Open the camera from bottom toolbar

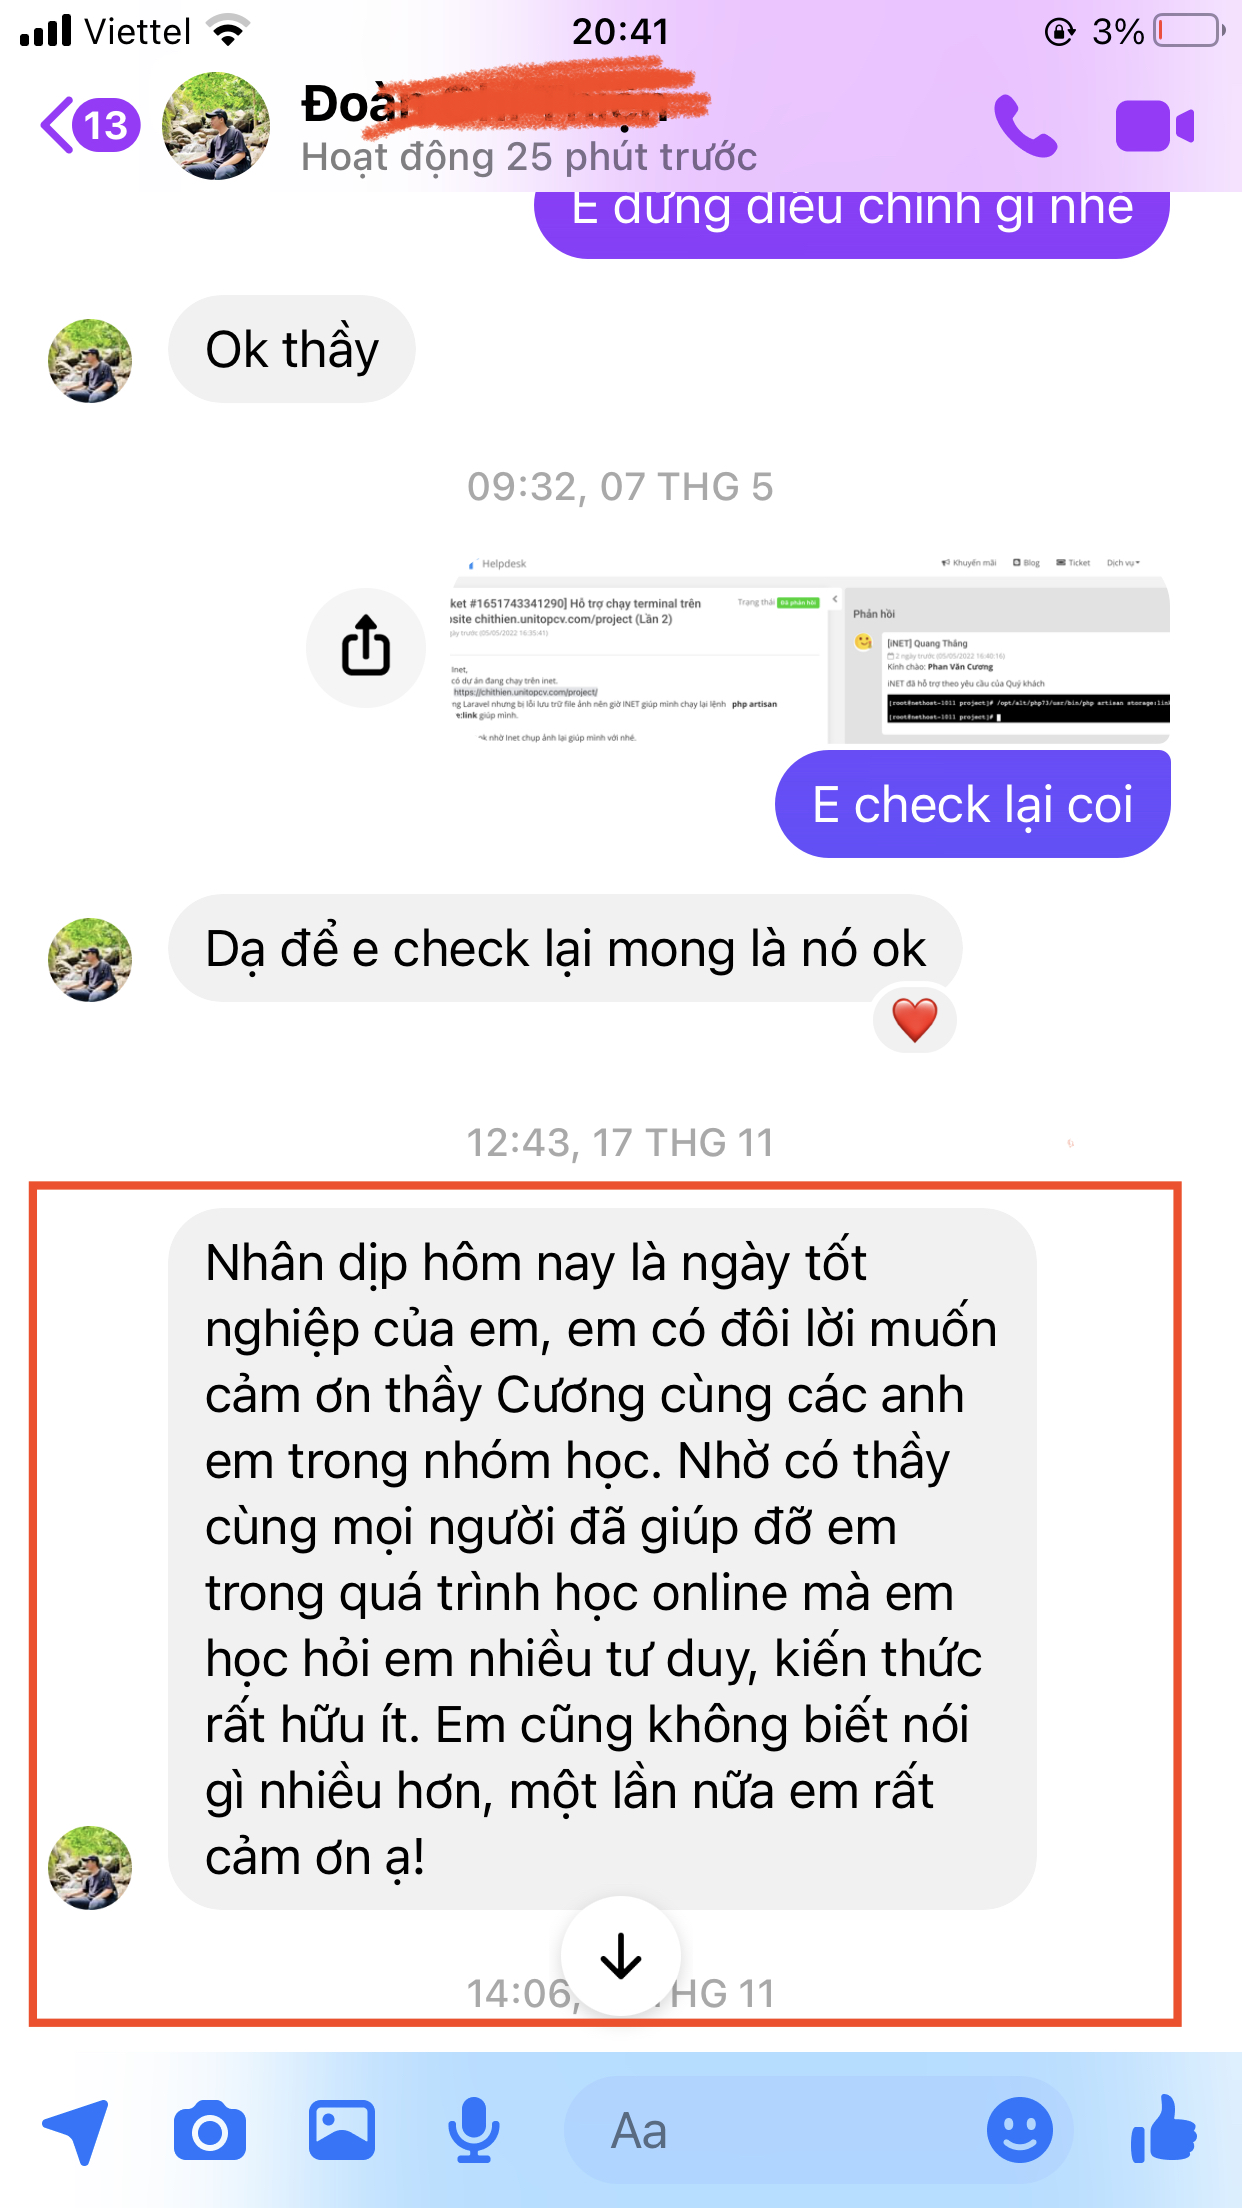(209, 2131)
